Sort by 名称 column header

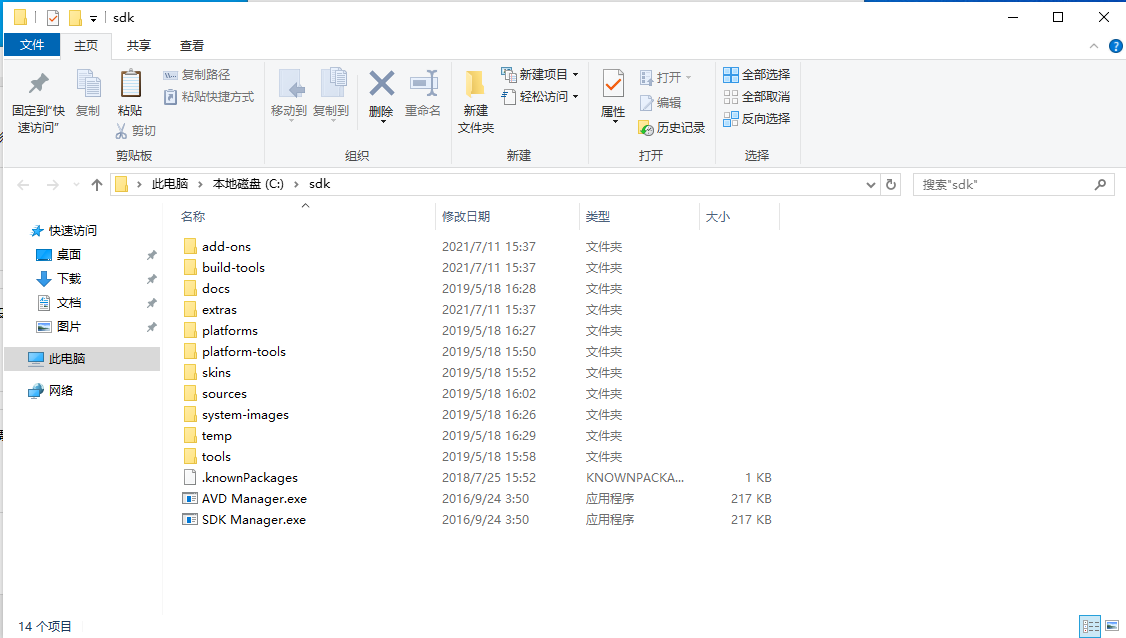(x=193, y=216)
